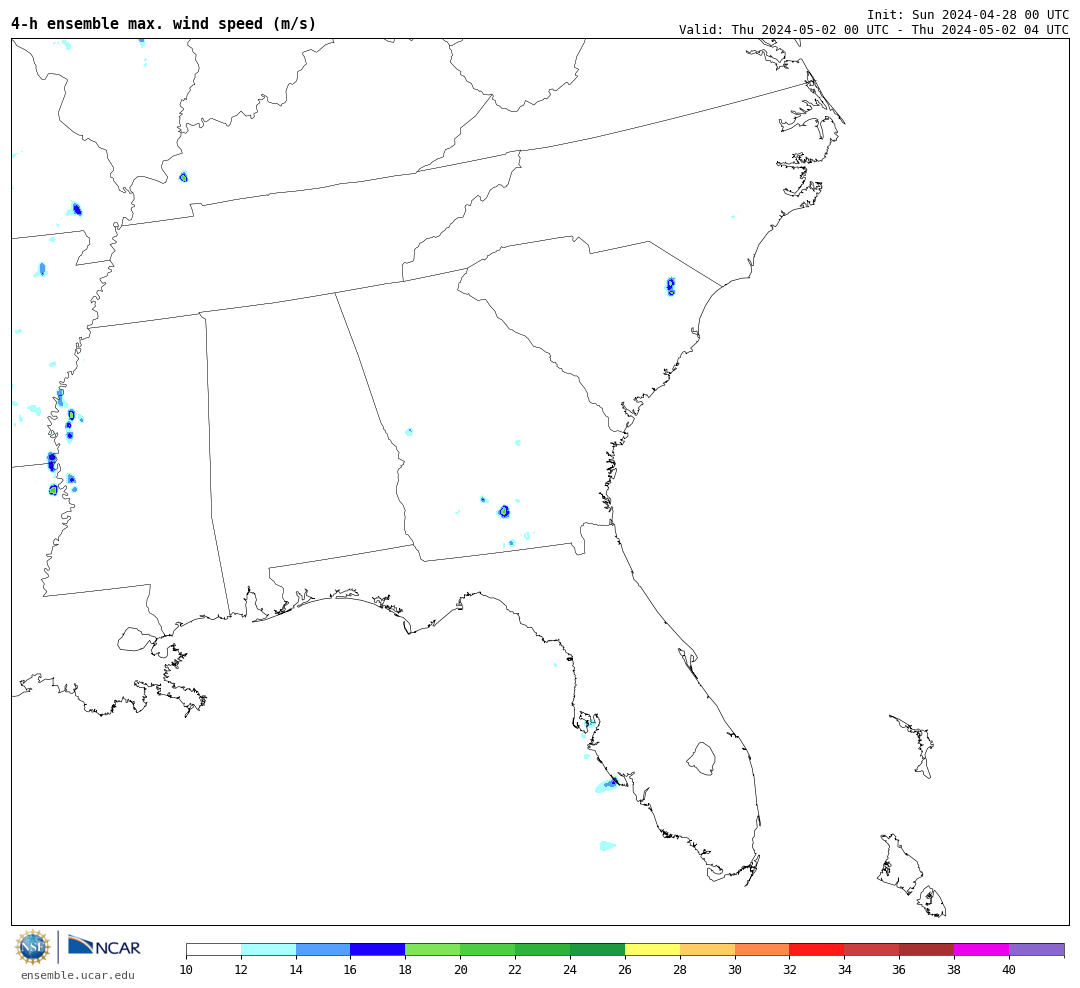Click the green-centered wind blob in southern Georgia
Image resolution: width=1080 pixels, height=988 pixels.
point(504,511)
